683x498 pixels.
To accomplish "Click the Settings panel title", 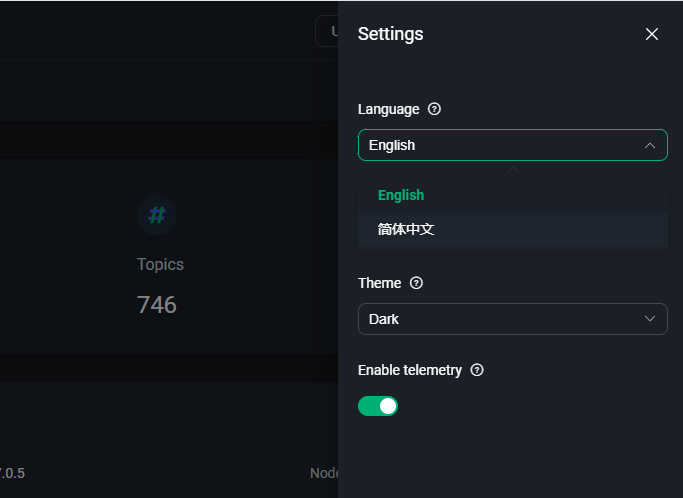I will pyautogui.click(x=390, y=34).
